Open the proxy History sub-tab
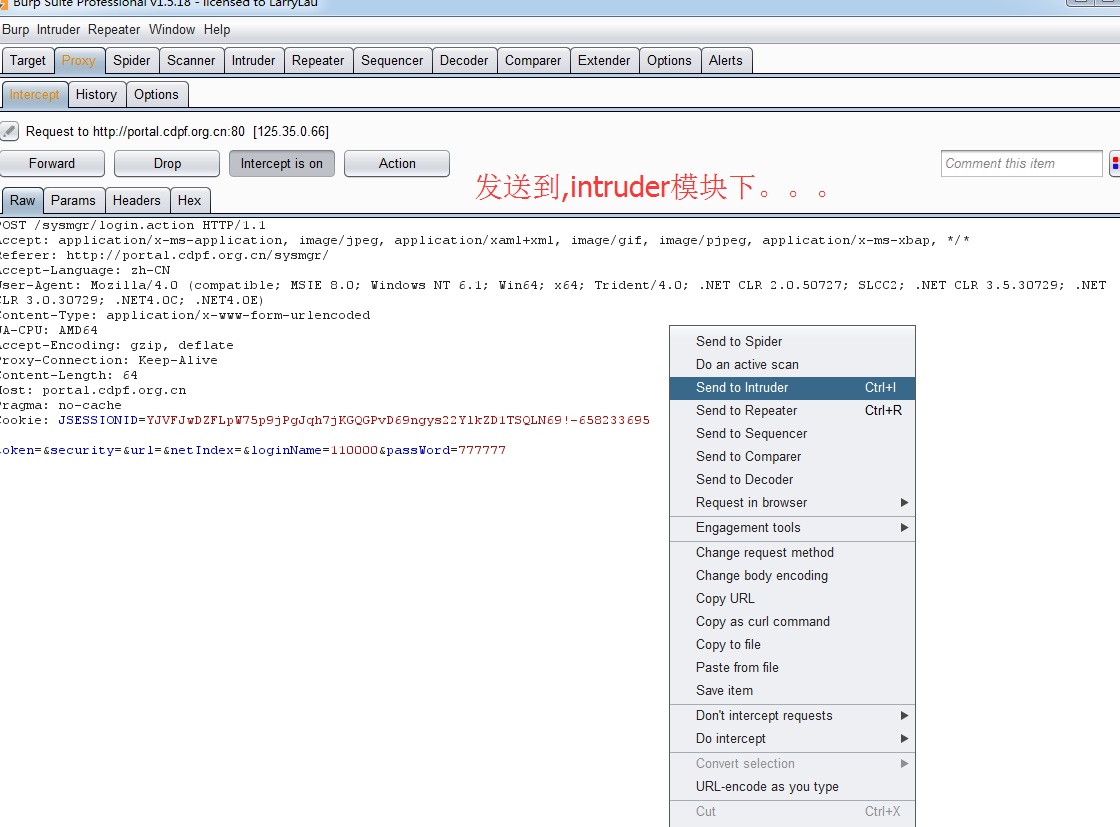The image size is (1120, 827). (x=96, y=94)
